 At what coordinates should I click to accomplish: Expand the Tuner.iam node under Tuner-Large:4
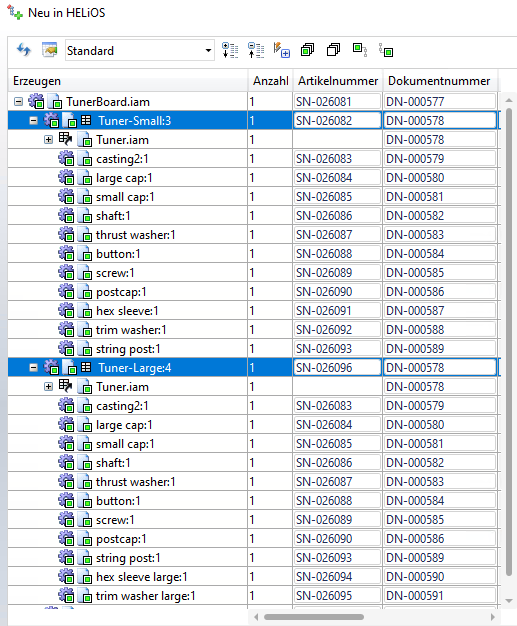[48, 387]
